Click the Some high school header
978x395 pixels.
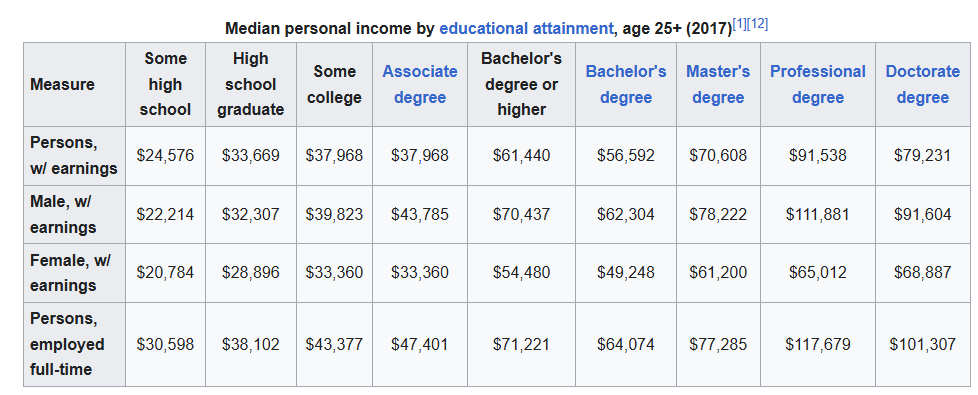165,84
